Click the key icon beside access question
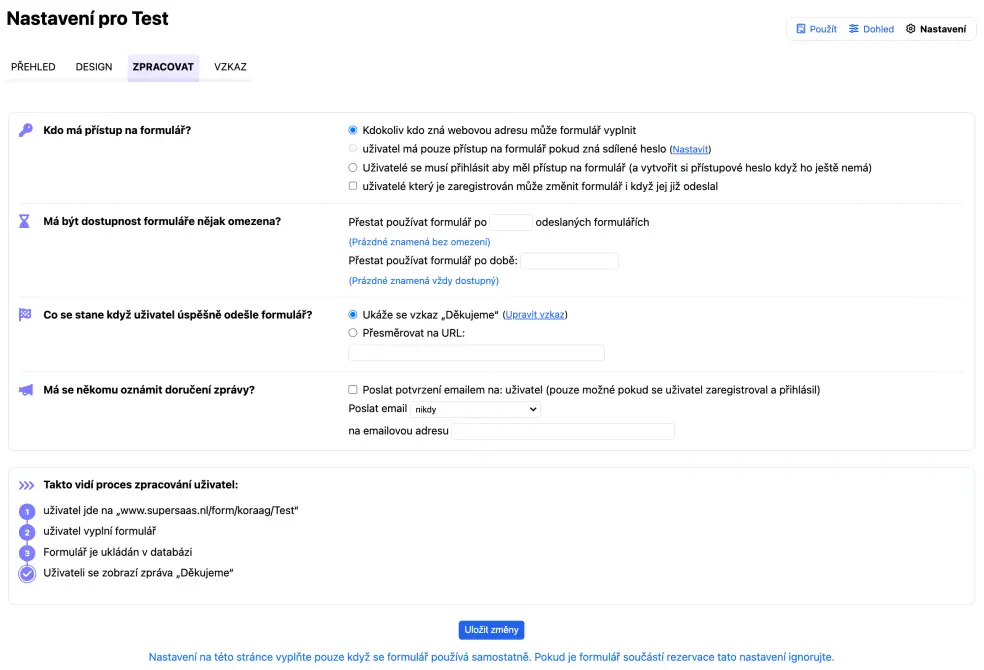Screen dimensions: 984x670 pyautogui.click(x=26, y=130)
